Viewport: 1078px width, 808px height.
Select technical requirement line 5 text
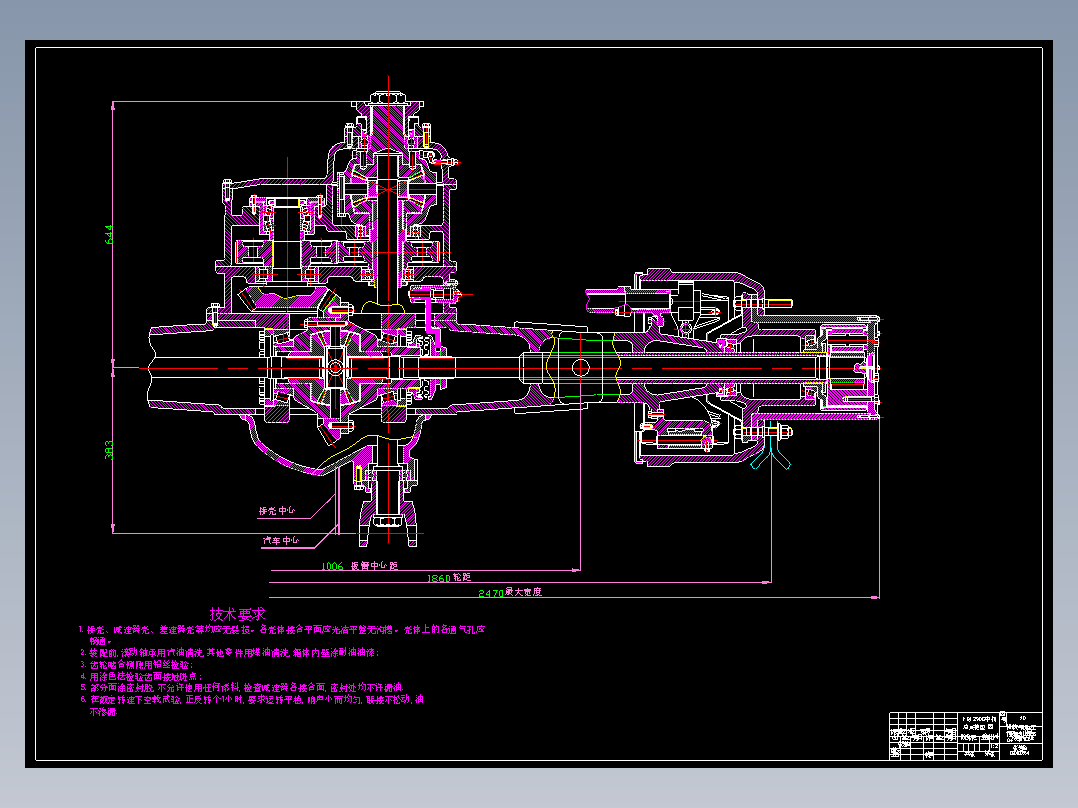[242, 688]
